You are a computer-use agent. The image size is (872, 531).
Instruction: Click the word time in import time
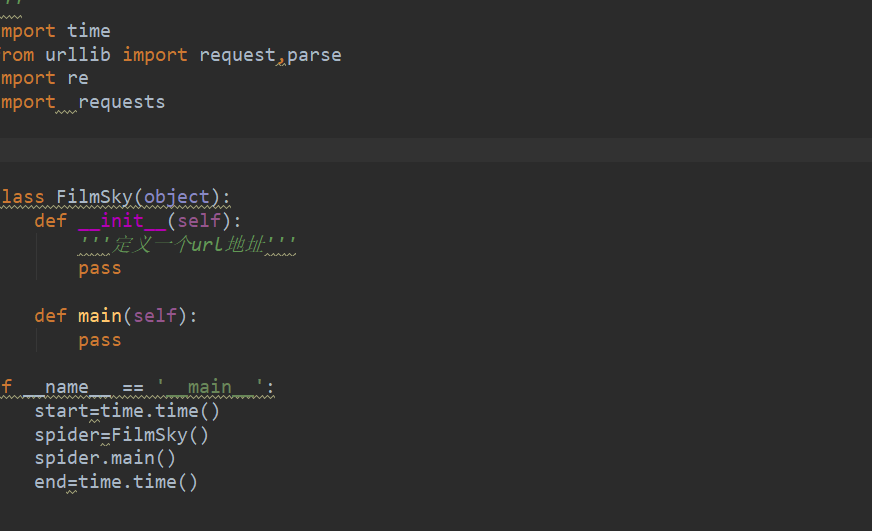(x=89, y=31)
